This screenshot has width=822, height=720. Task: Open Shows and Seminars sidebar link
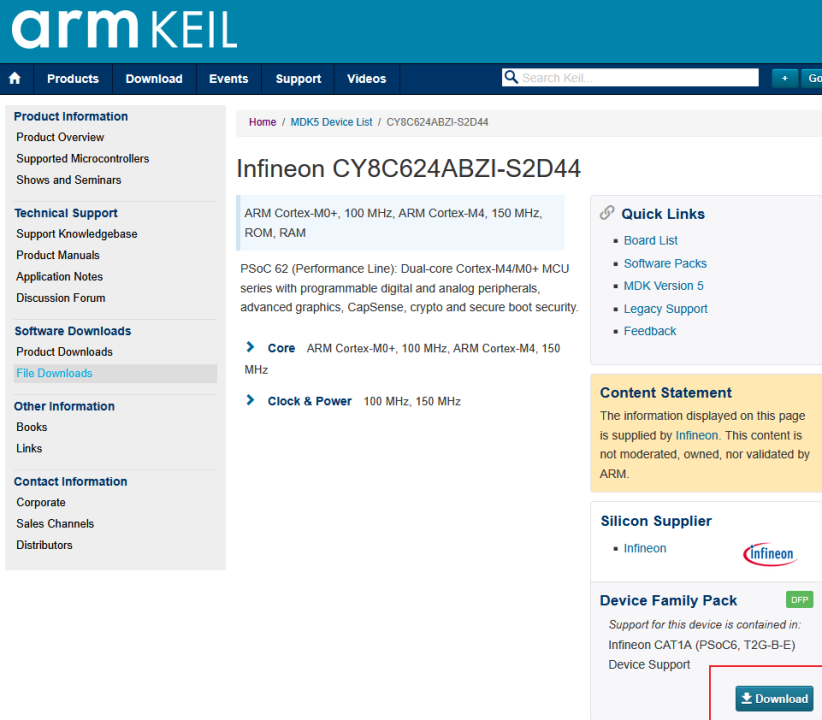(69, 180)
